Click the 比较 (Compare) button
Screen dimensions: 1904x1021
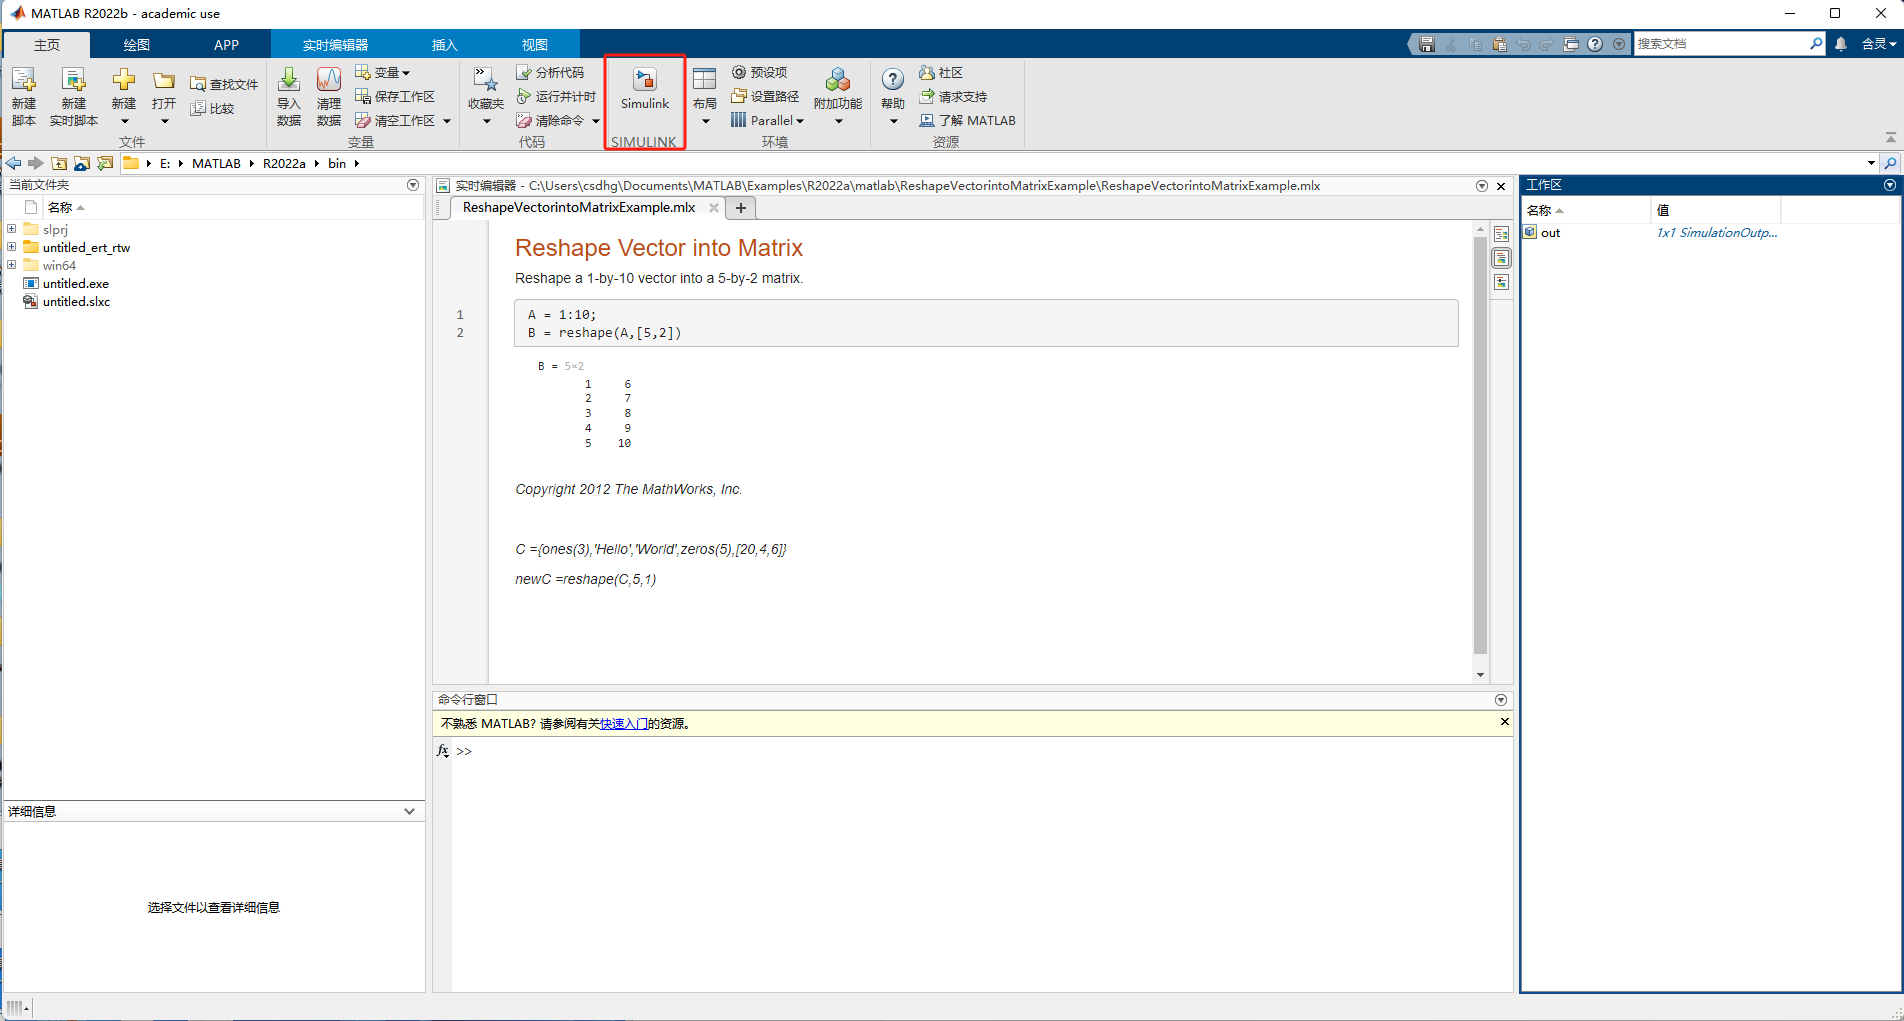click(x=212, y=108)
